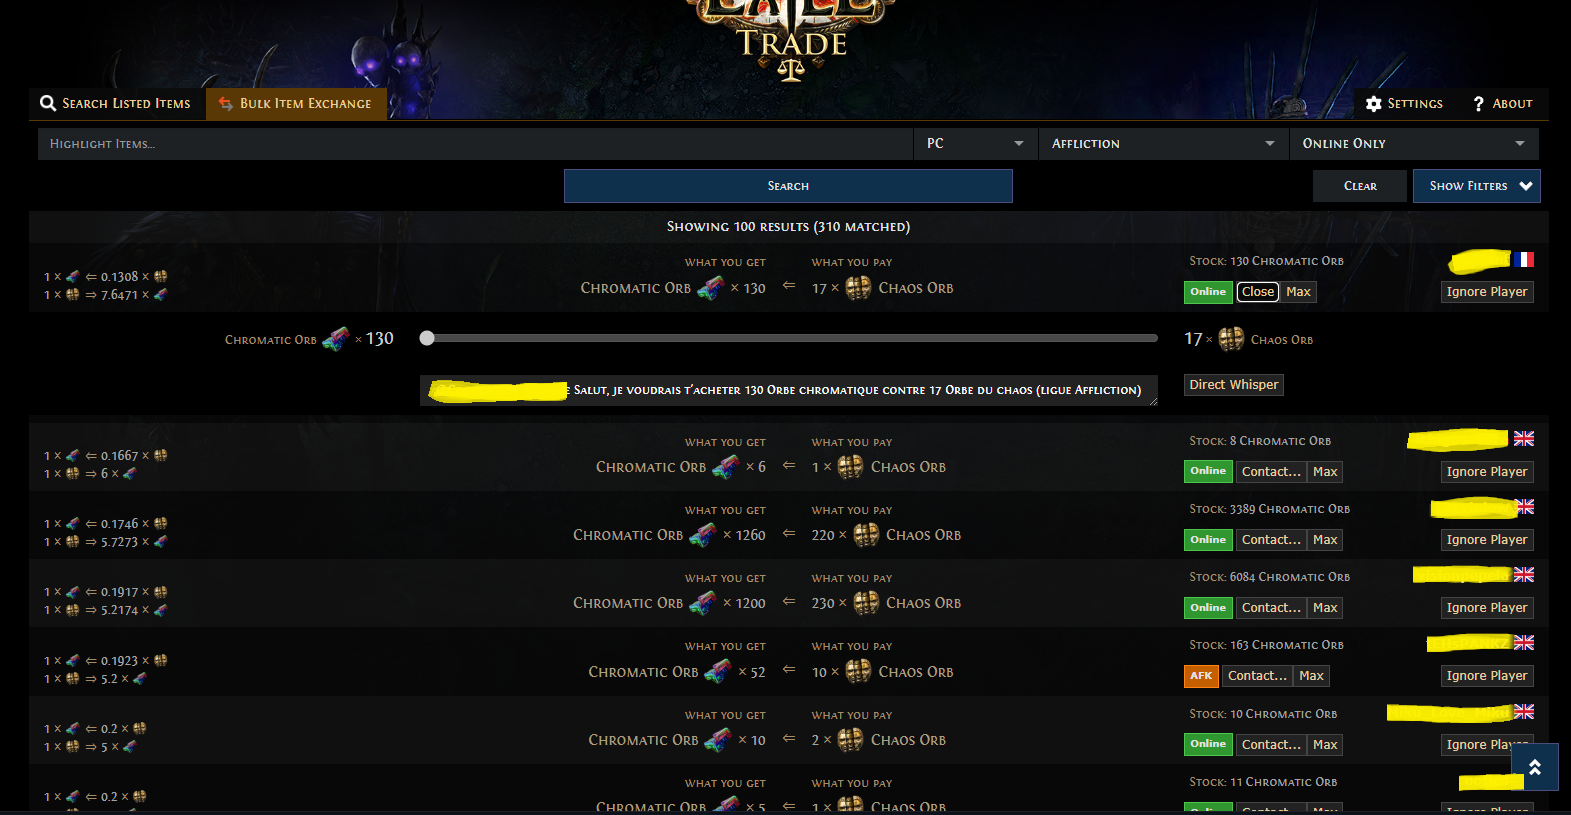Click the Highlight Items input field
The image size is (1571, 815).
475,144
